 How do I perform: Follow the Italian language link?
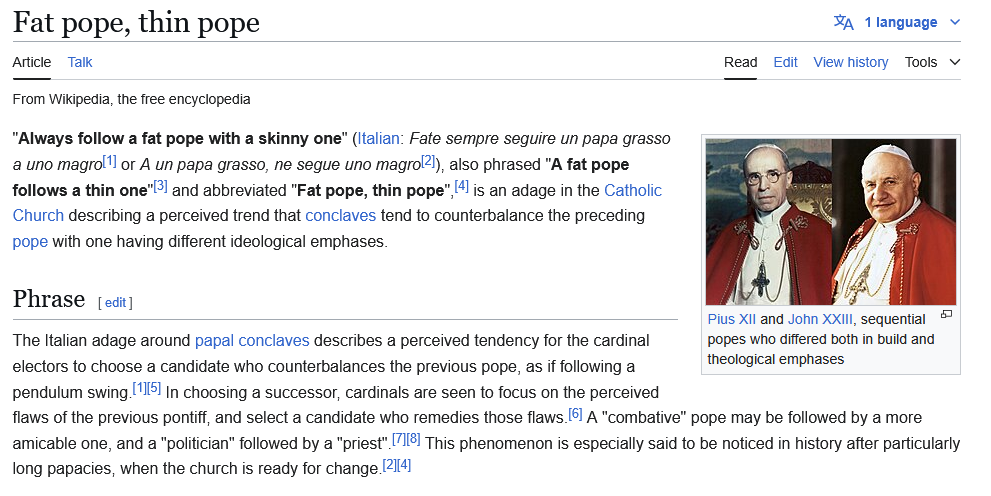point(379,138)
